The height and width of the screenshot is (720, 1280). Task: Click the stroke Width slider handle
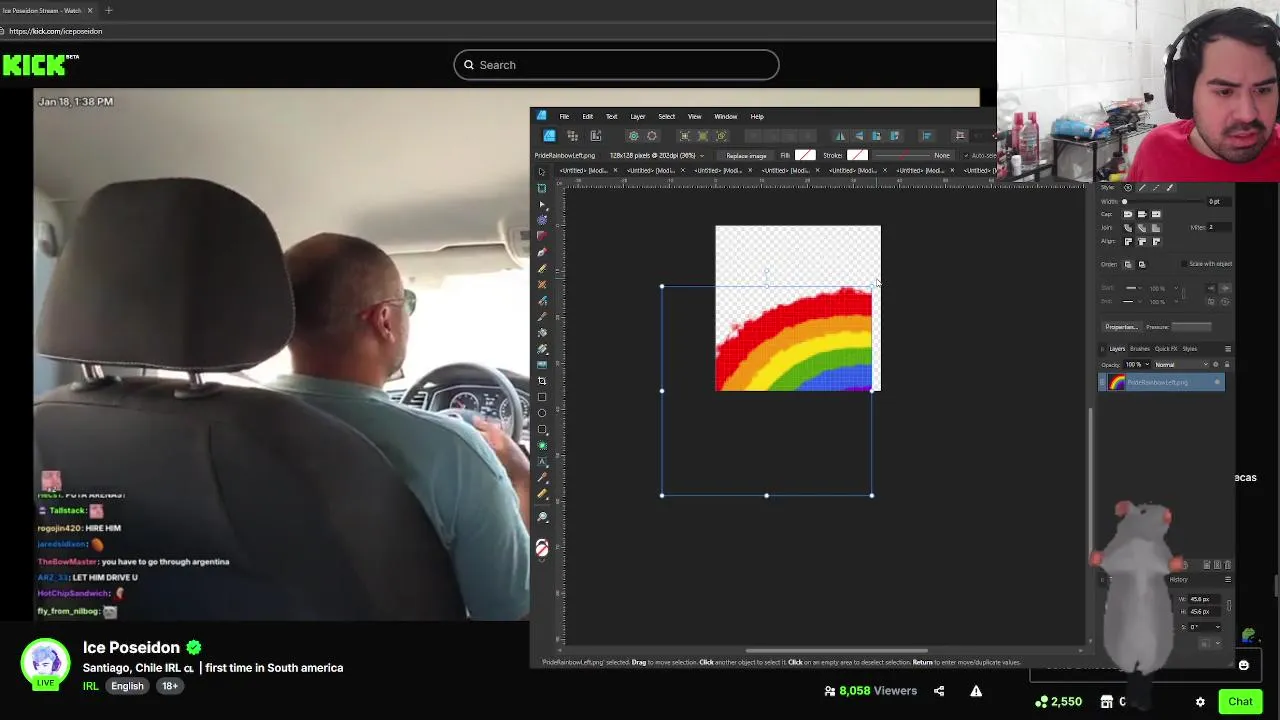pyautogui.click(x=1124, y=201)
